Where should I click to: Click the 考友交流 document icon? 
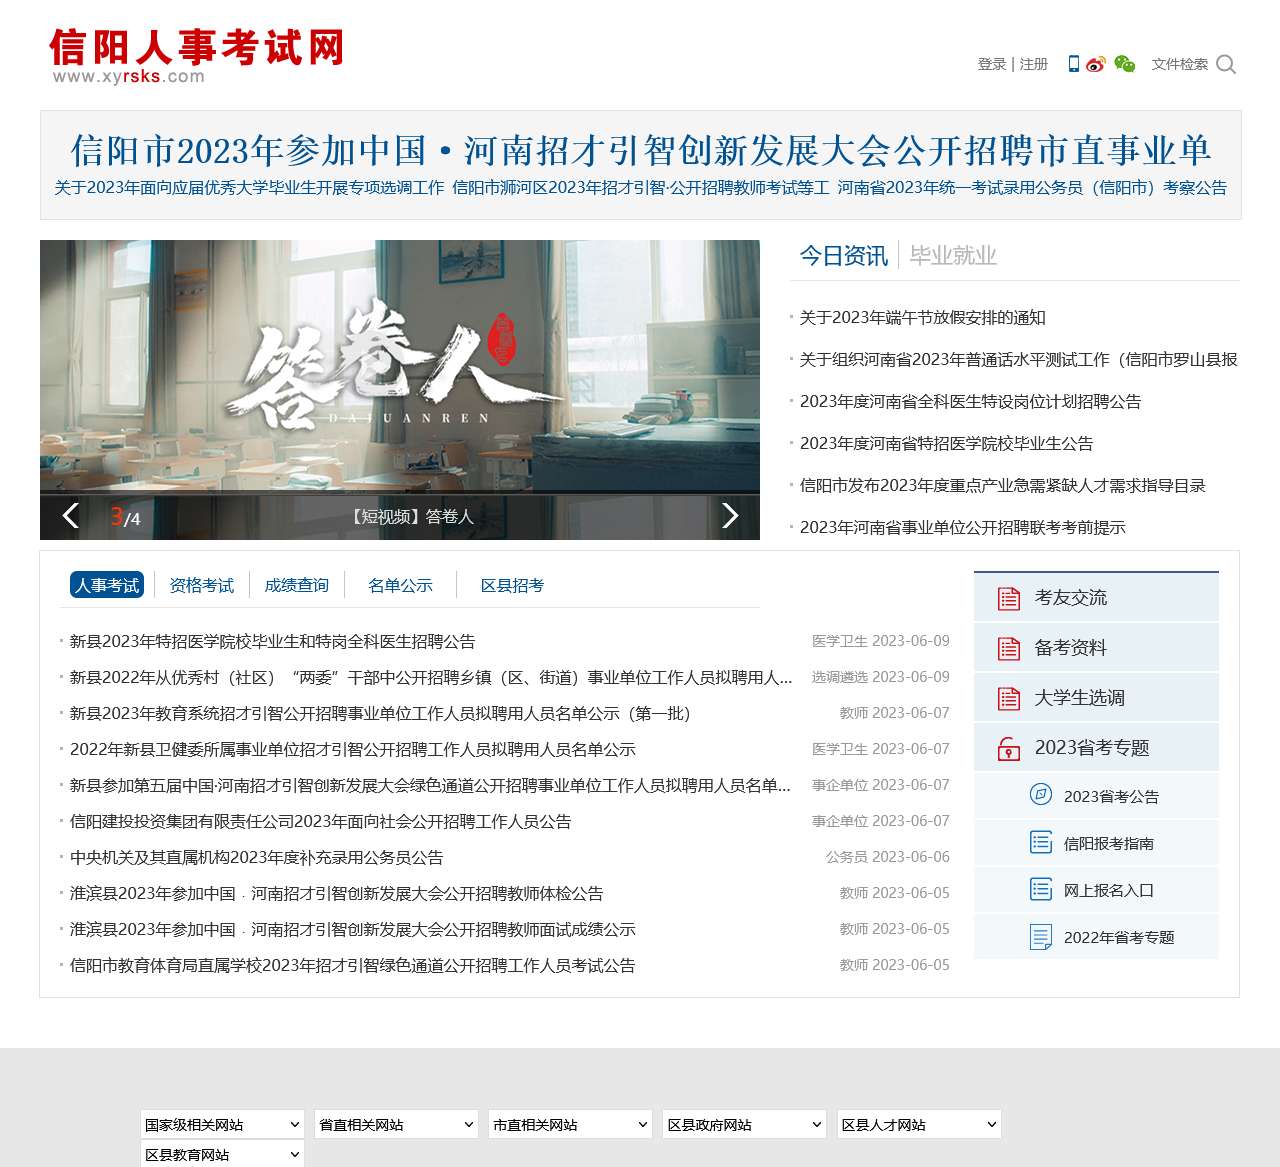click(1009, 598)
